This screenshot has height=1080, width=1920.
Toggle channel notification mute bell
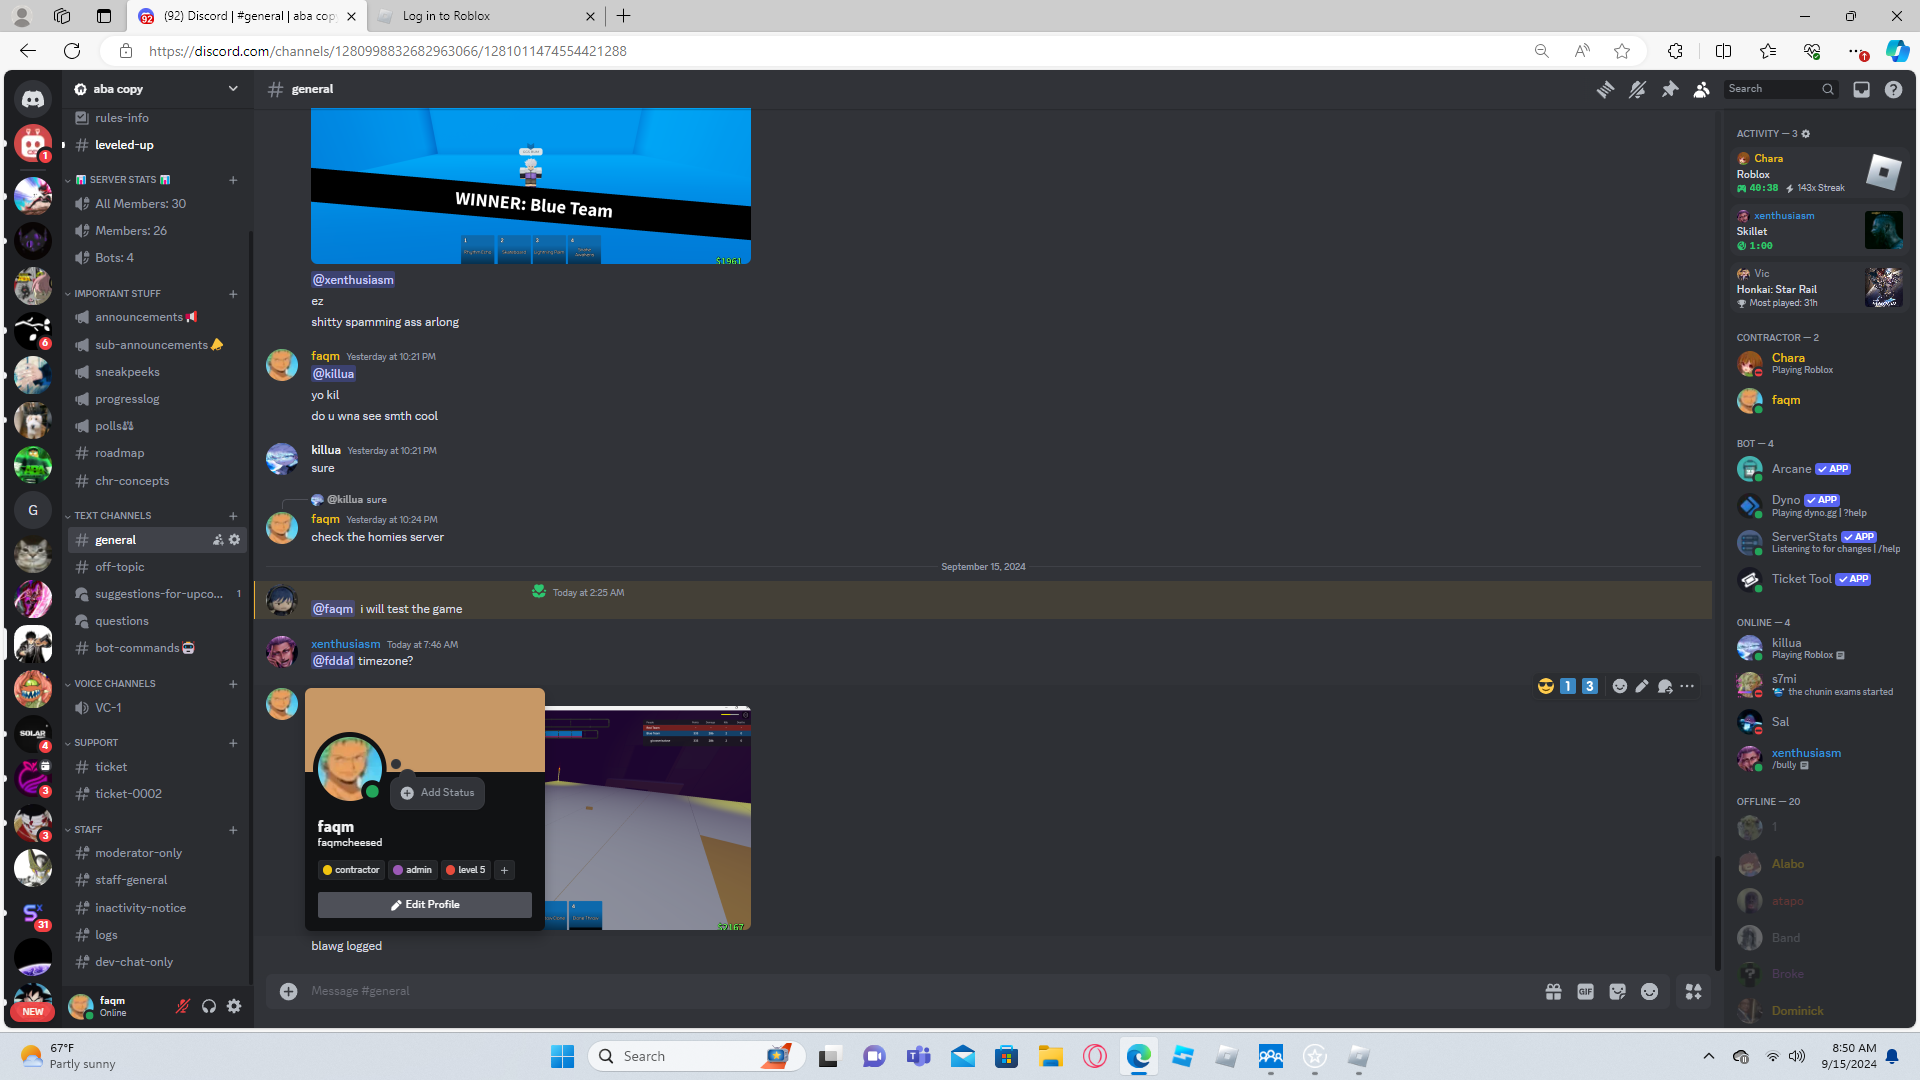[x=1637, y=89]
